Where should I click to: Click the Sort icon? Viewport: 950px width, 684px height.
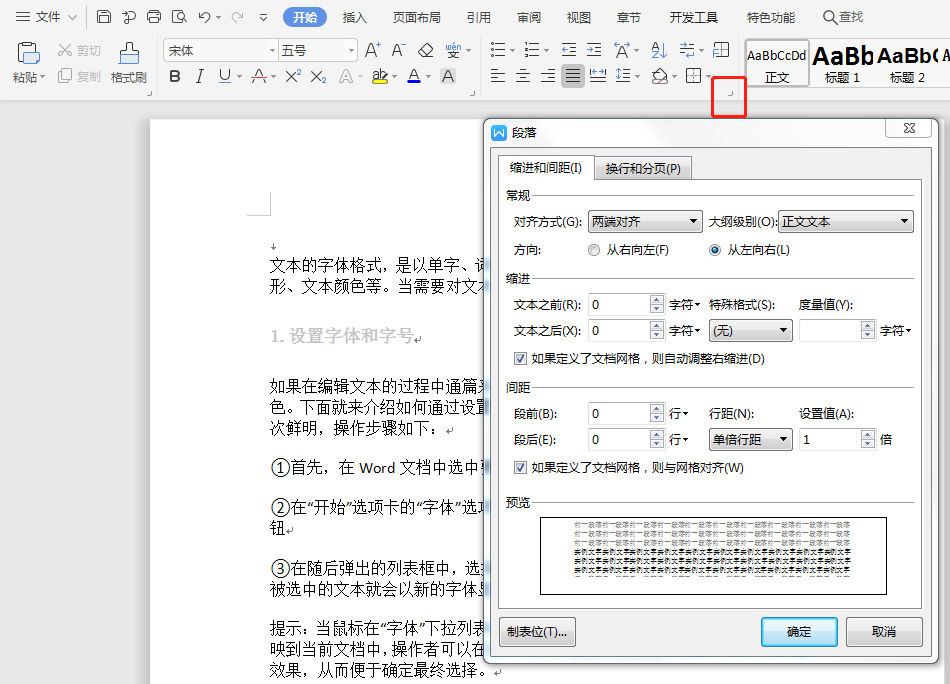[659, 50]
